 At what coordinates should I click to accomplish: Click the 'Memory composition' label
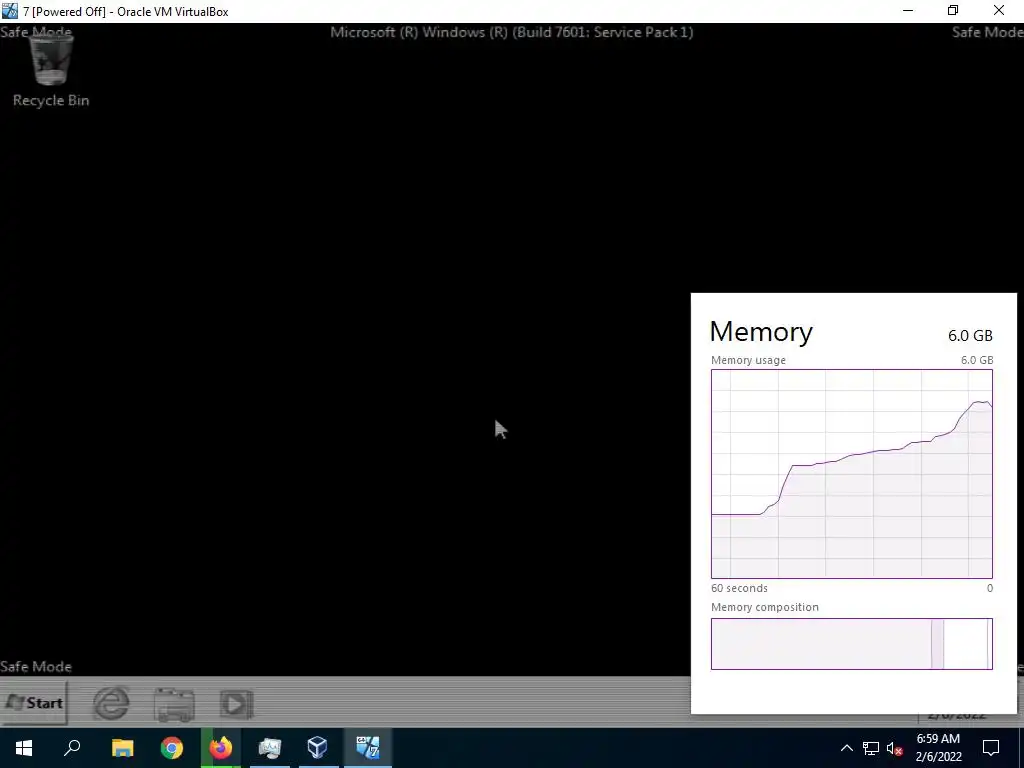(765, 607)
